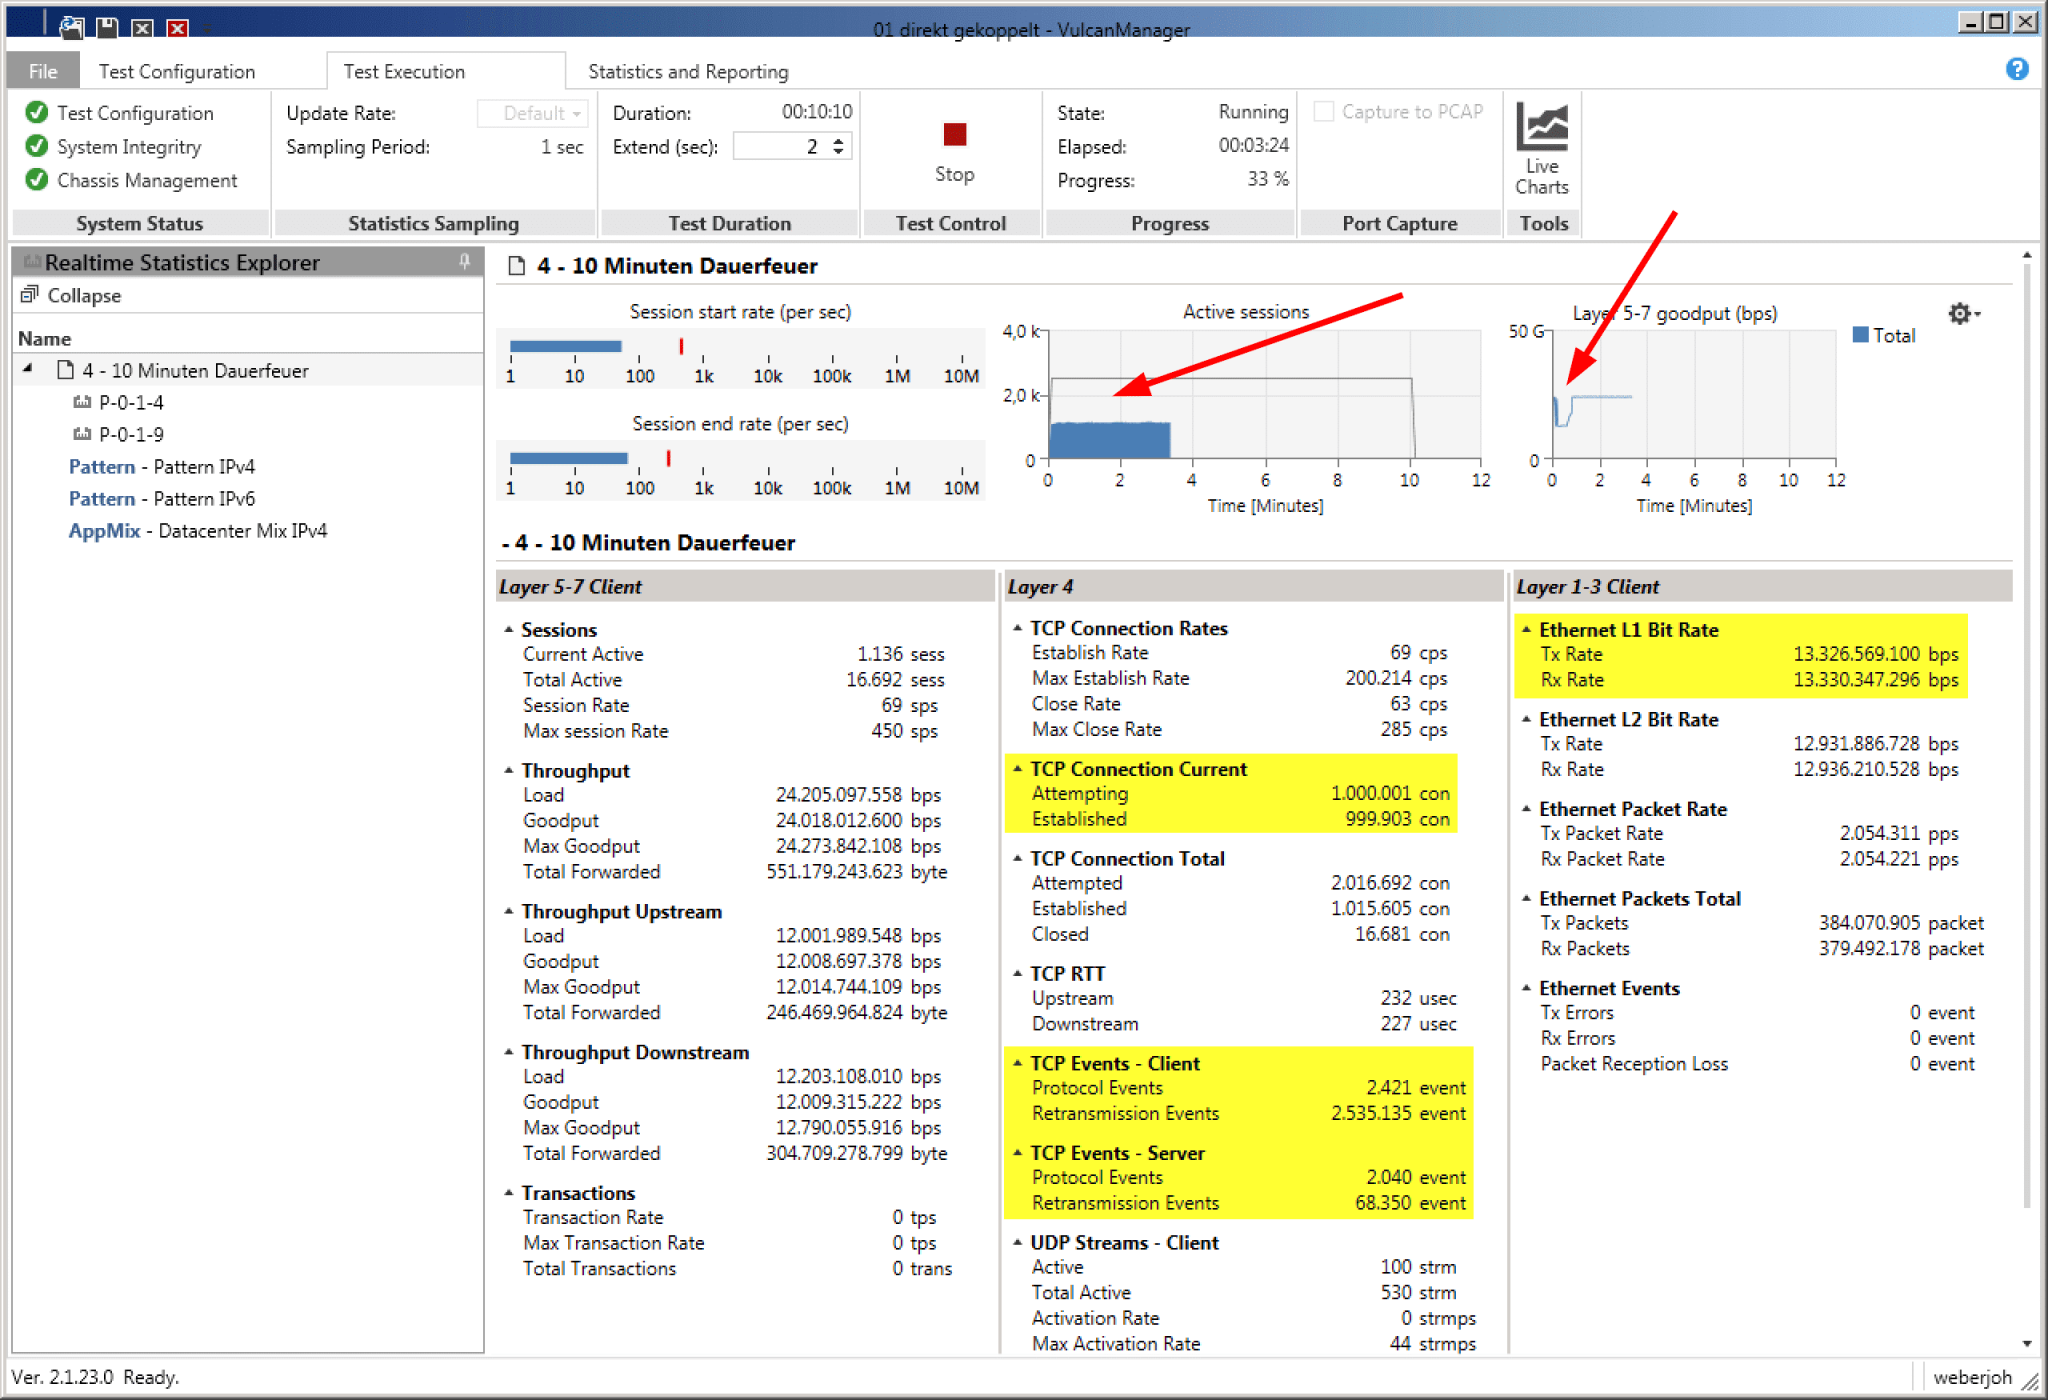Viewport: 2048px width, 1400px height.
Task: Collapse the Ethernet L1 Bit Rate group
Action: click(x=1527, y=629)
